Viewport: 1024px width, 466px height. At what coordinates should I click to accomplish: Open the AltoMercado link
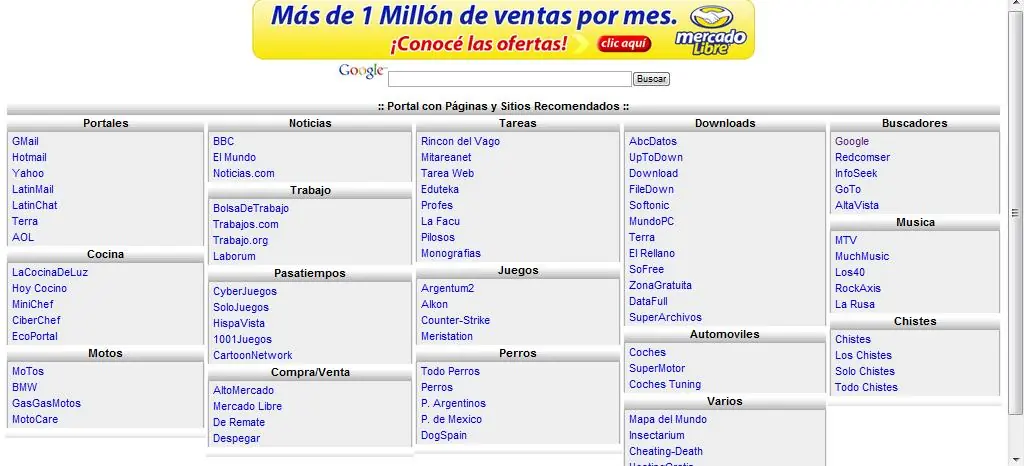[244, 390]
